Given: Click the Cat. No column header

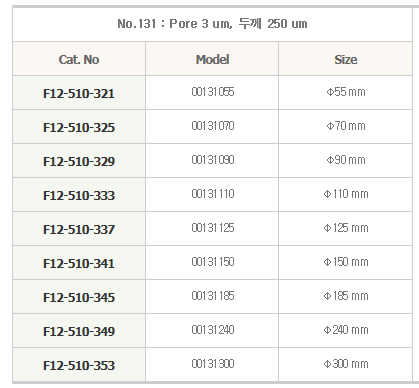Looking at the screenshot, I should point(79,59).
